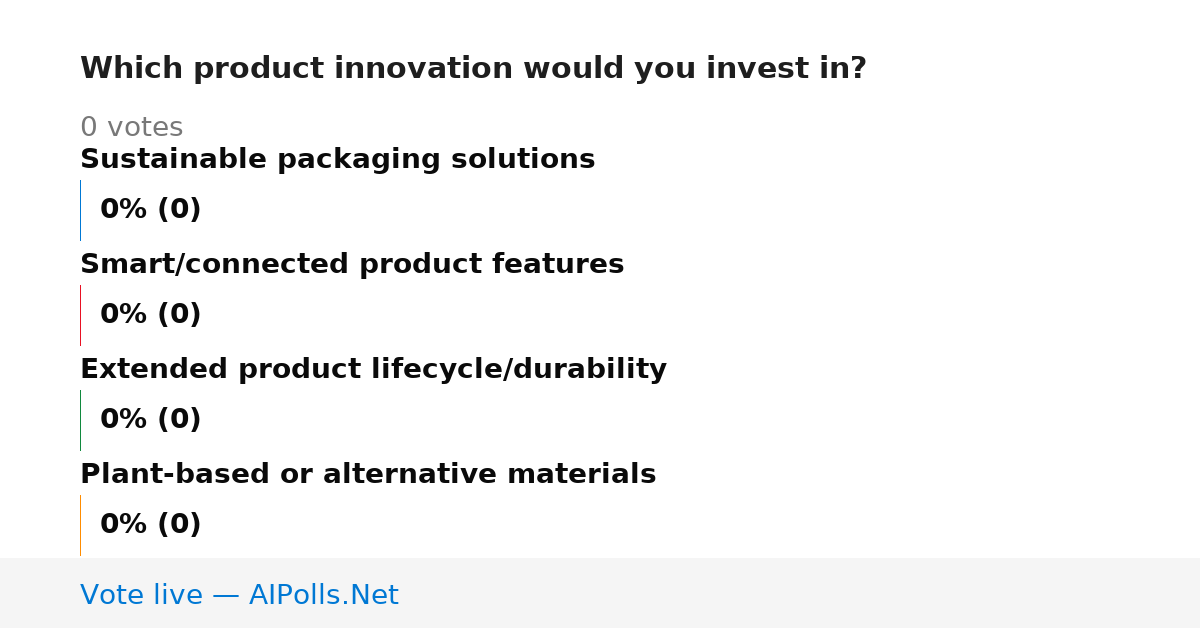This screenshot has width=1200, height=628.
Task: Open the Vote live — AIPolls.Net link
Action: tap(239, 595)
